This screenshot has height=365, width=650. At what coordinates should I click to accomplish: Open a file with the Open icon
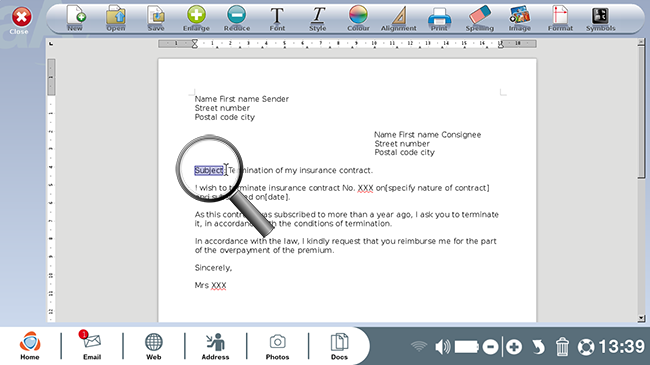point(116,18)
